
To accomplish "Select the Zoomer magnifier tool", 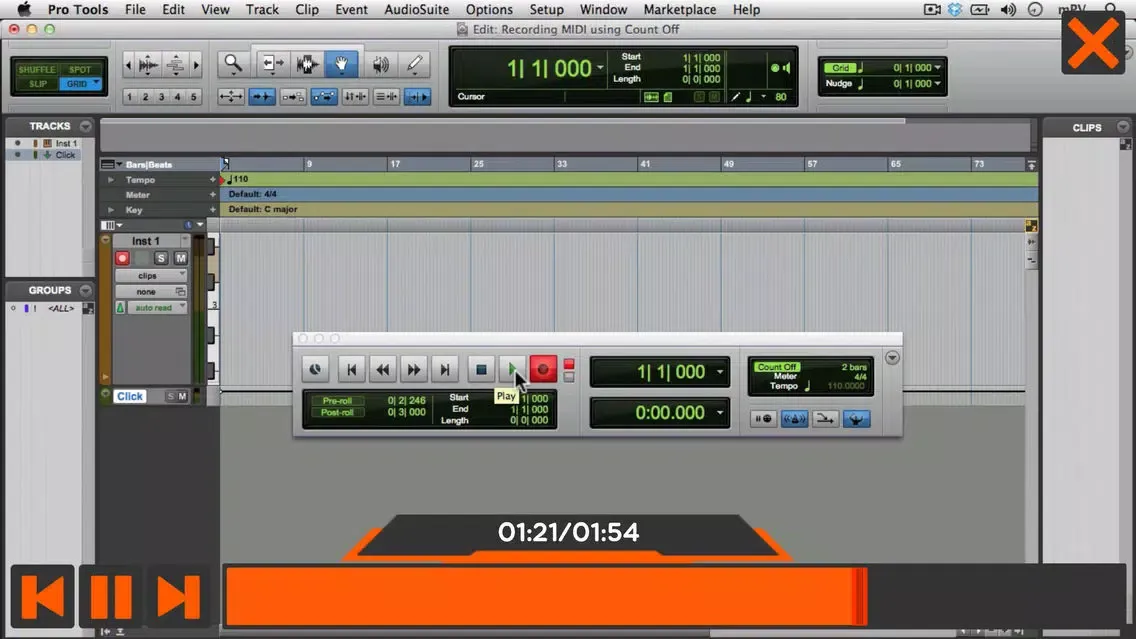I will (x=233, y=64).
